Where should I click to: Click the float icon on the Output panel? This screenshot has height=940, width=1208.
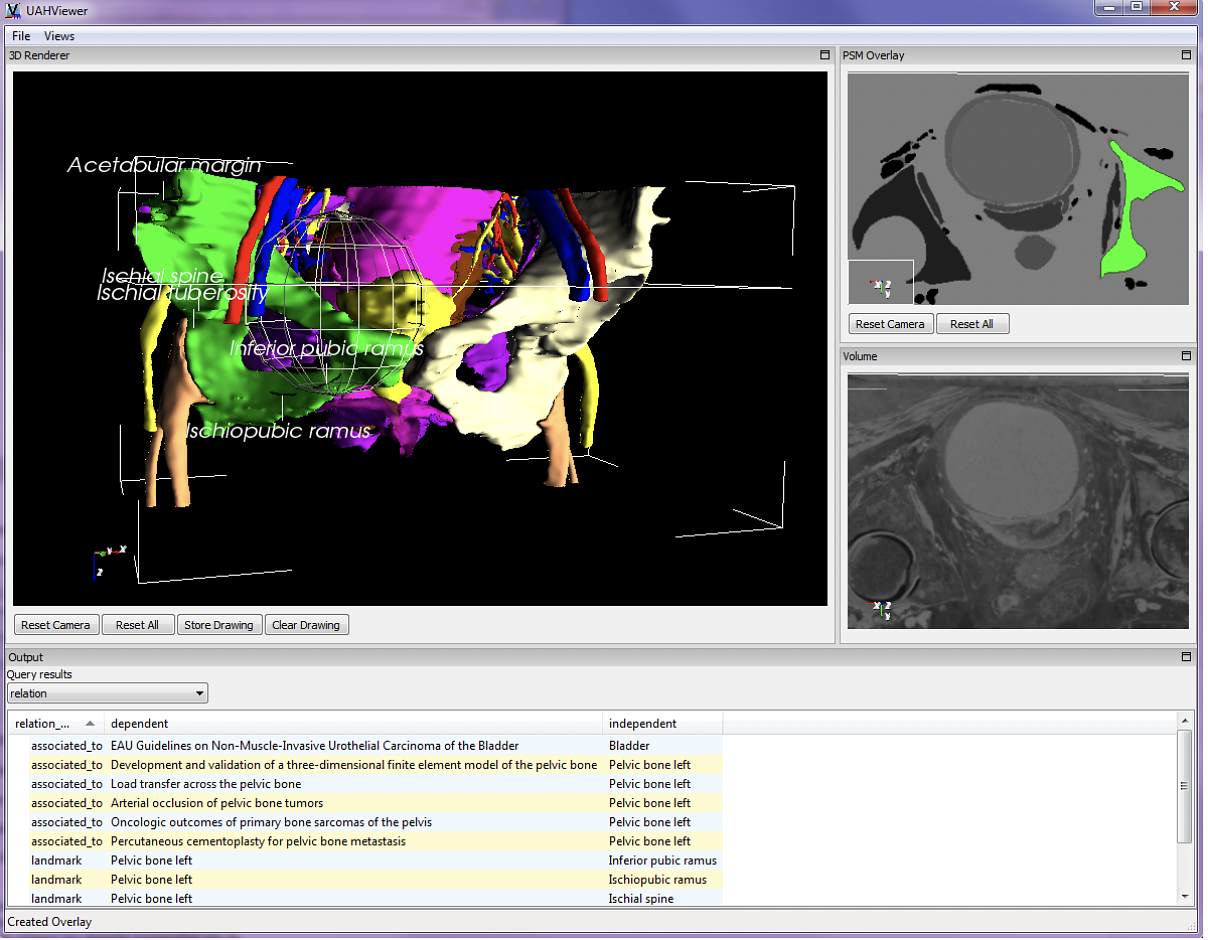(1186, 657)
